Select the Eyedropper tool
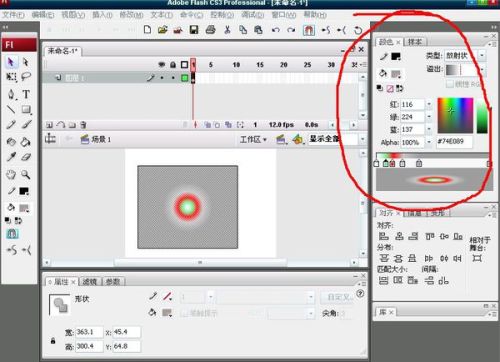Screen dimensions: 500x362 (x=11, y=157)
